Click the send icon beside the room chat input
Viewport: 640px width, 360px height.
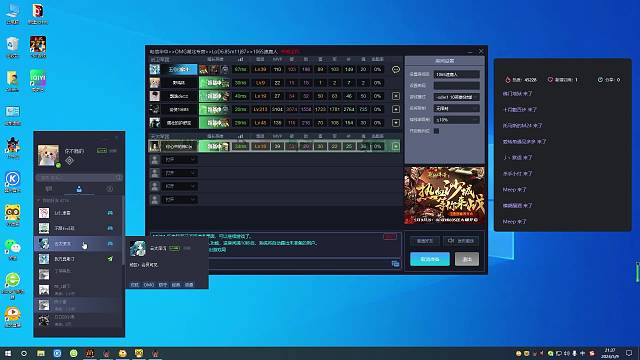(395, 264)
